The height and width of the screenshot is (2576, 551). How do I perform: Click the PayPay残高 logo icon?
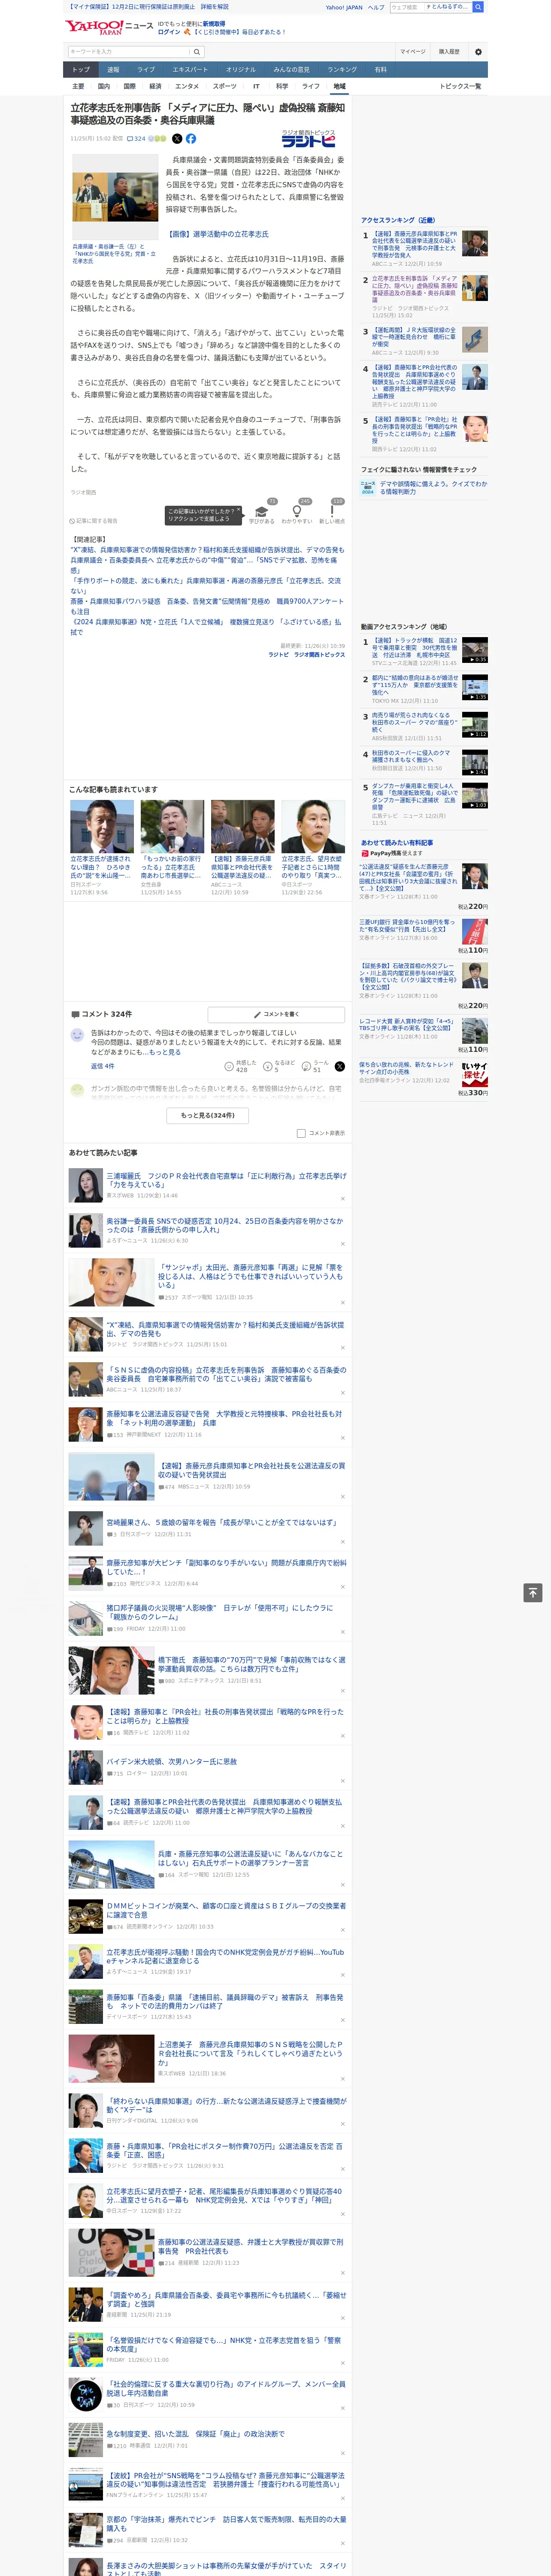(366, 853)
